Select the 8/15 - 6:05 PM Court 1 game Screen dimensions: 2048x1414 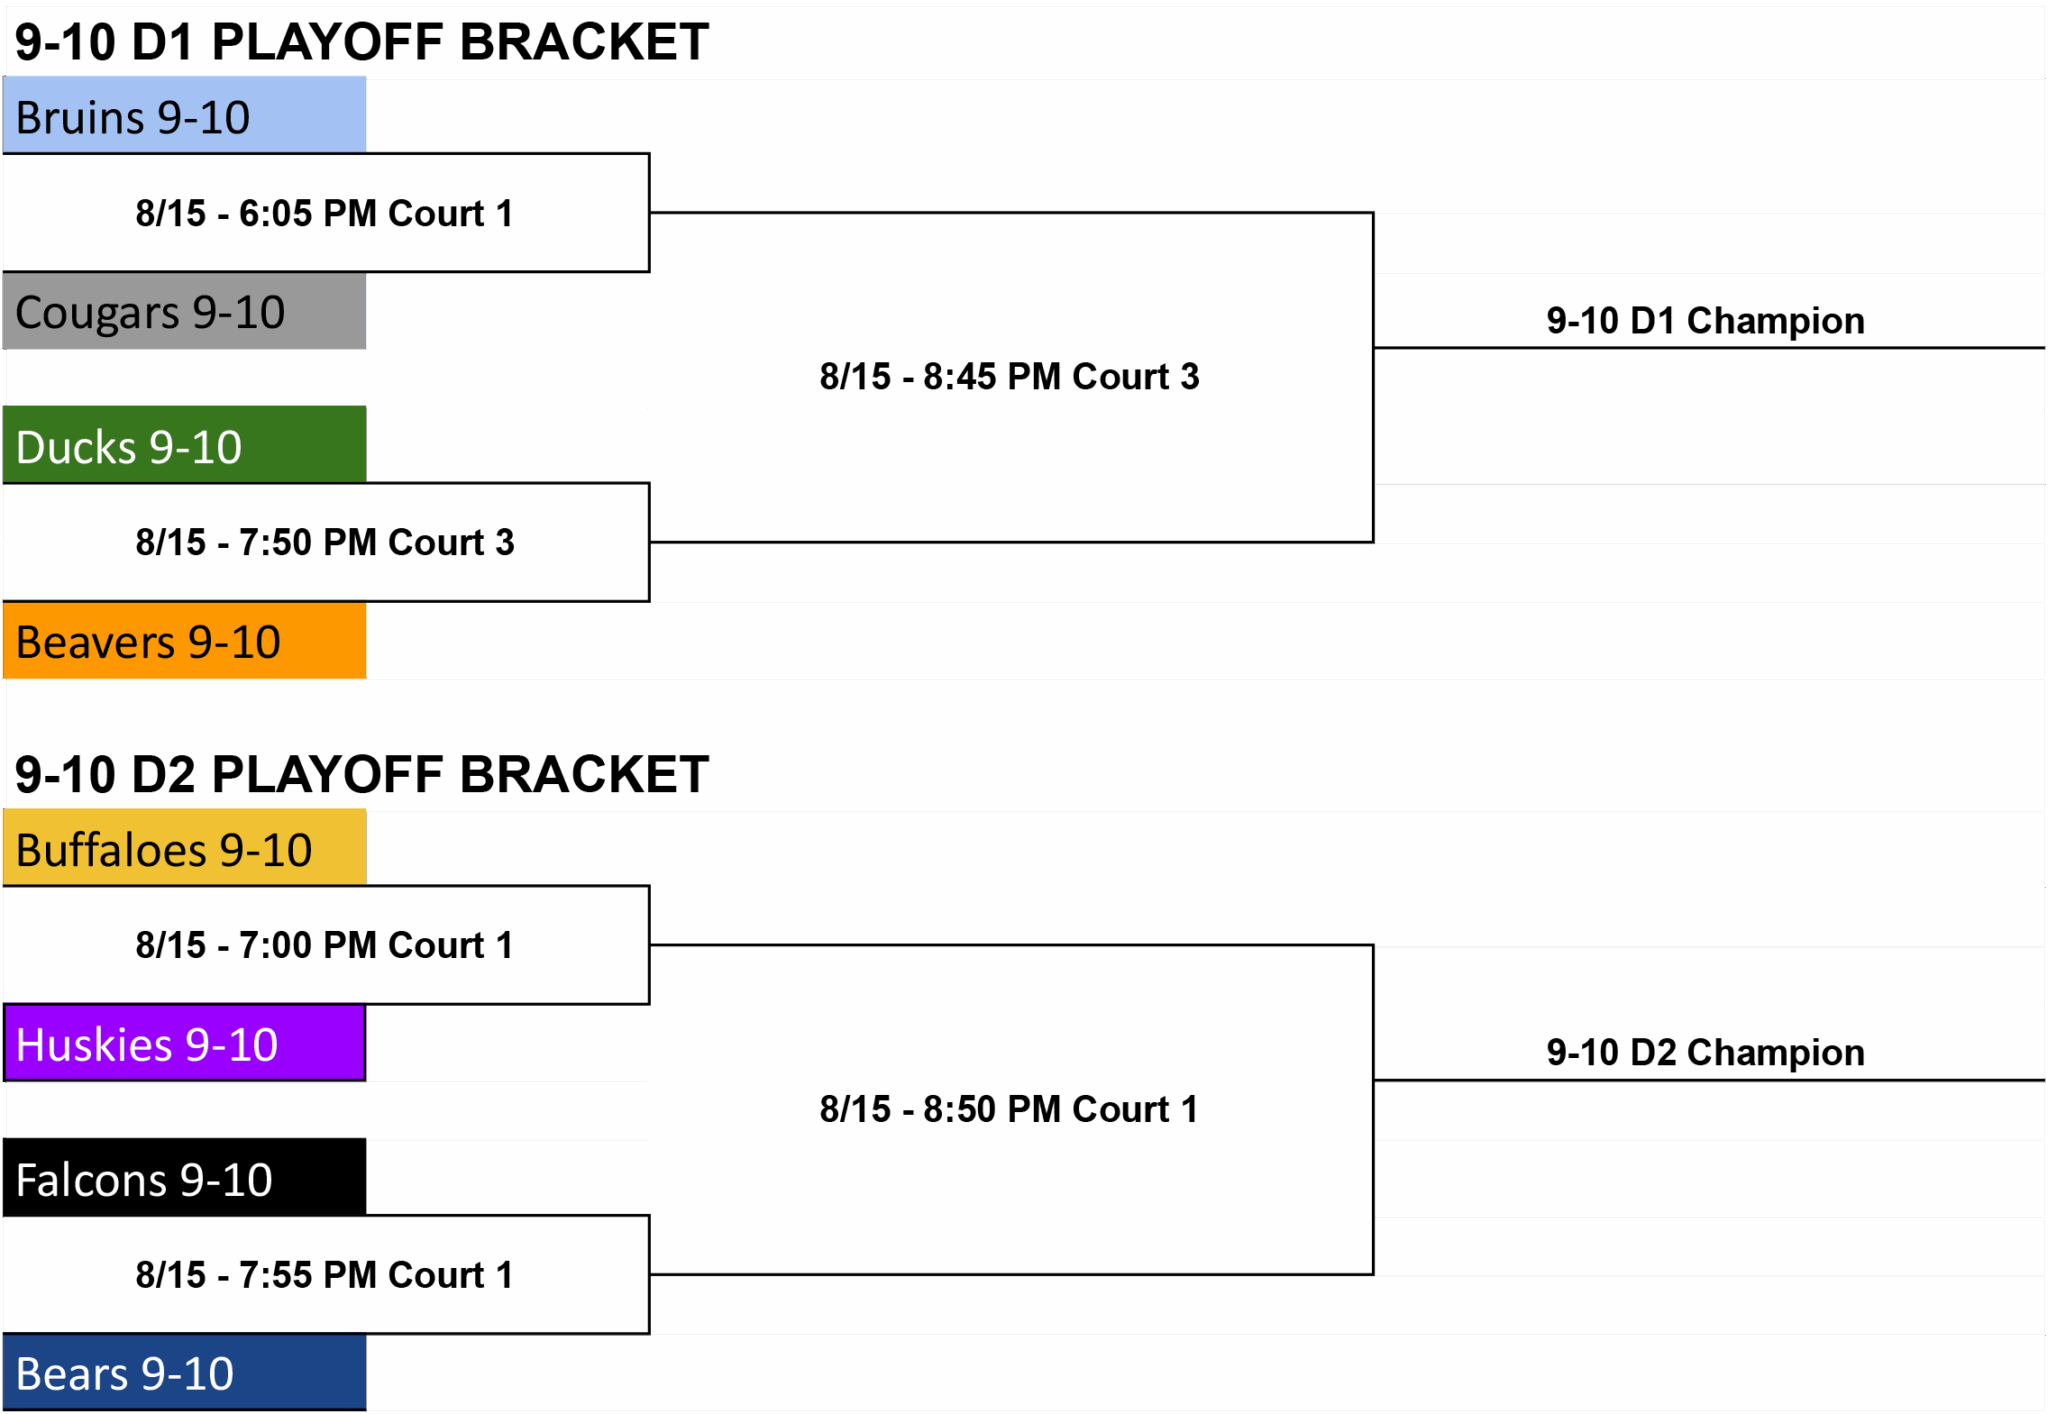tap(326, 213)
